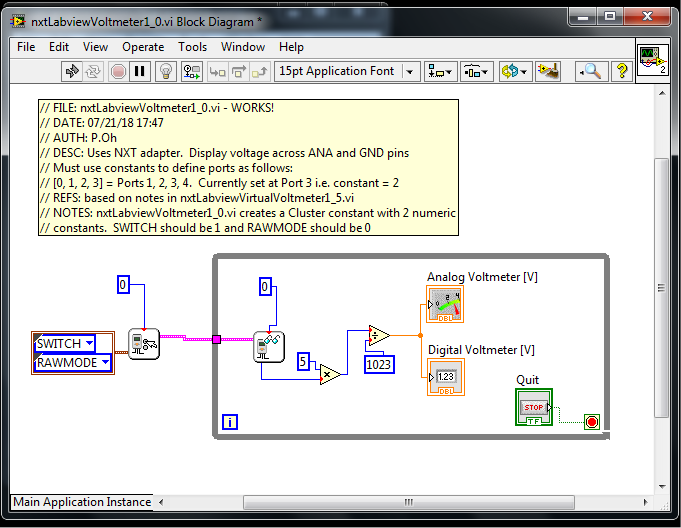Click the yellow comment note box
This screenshot has height=528, width=681.
click(248, 168)
